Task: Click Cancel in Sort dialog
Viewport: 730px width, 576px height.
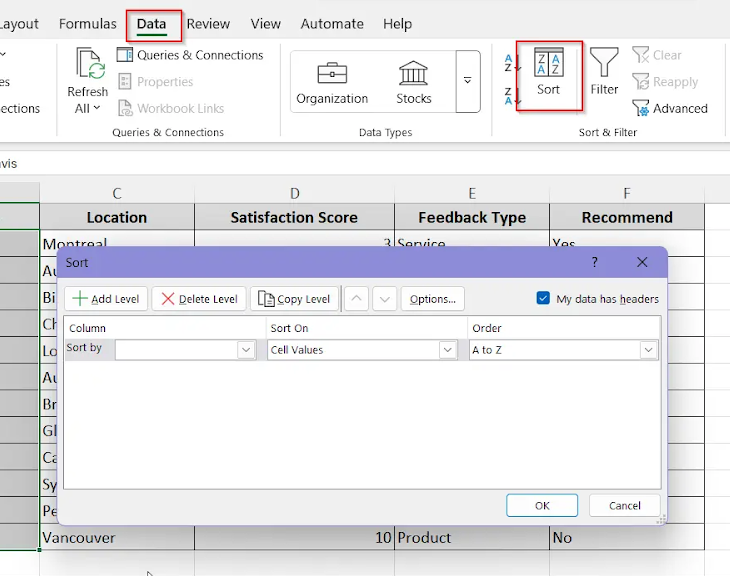Action: [624, 506]
